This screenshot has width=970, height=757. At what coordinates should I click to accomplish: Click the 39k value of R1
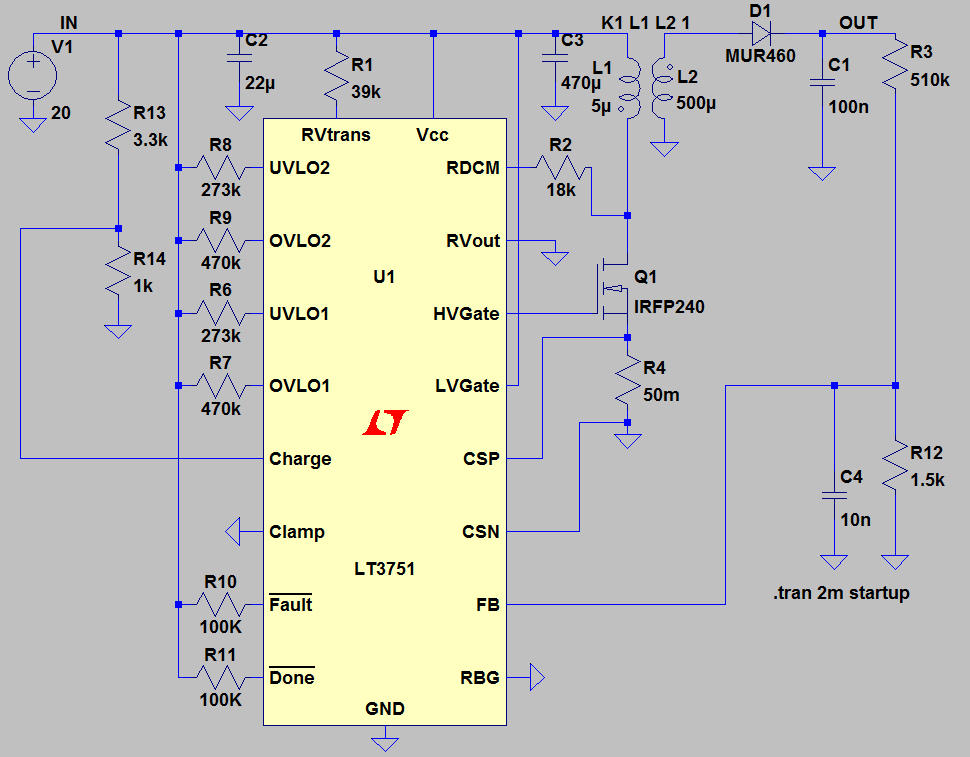click(366, 92)
